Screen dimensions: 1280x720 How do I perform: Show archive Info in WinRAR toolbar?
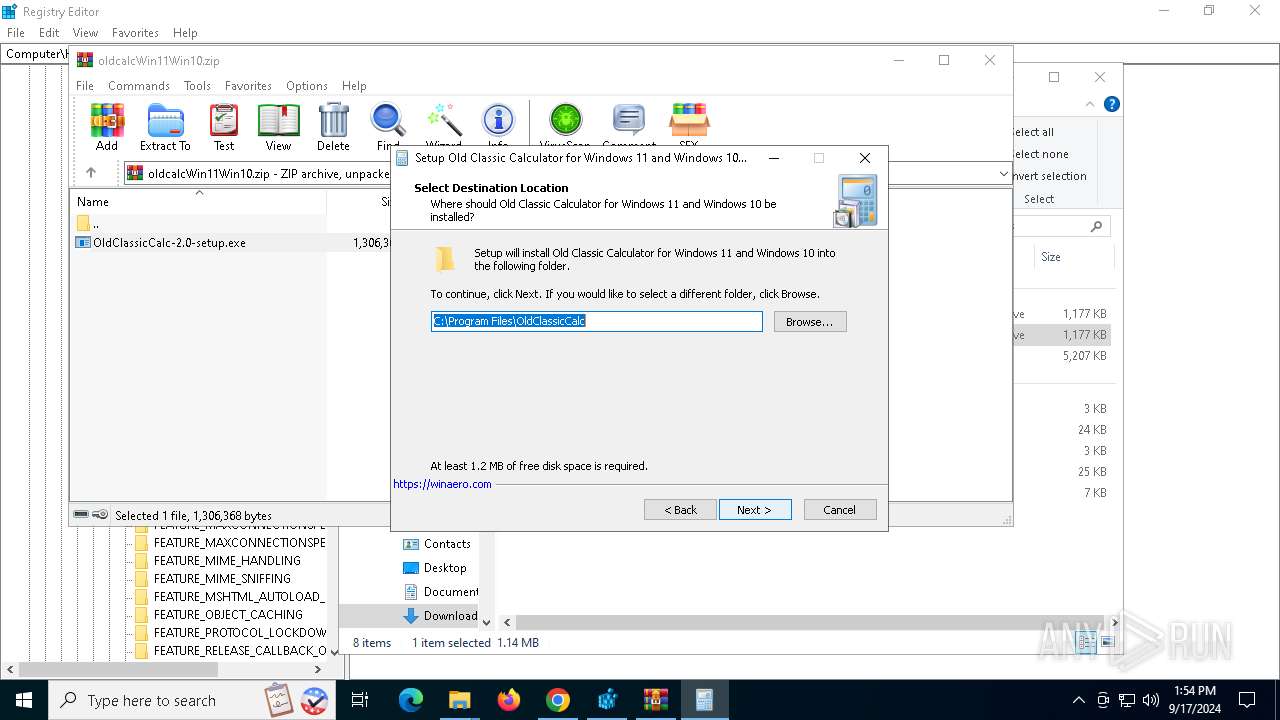[x=498, y=121]
